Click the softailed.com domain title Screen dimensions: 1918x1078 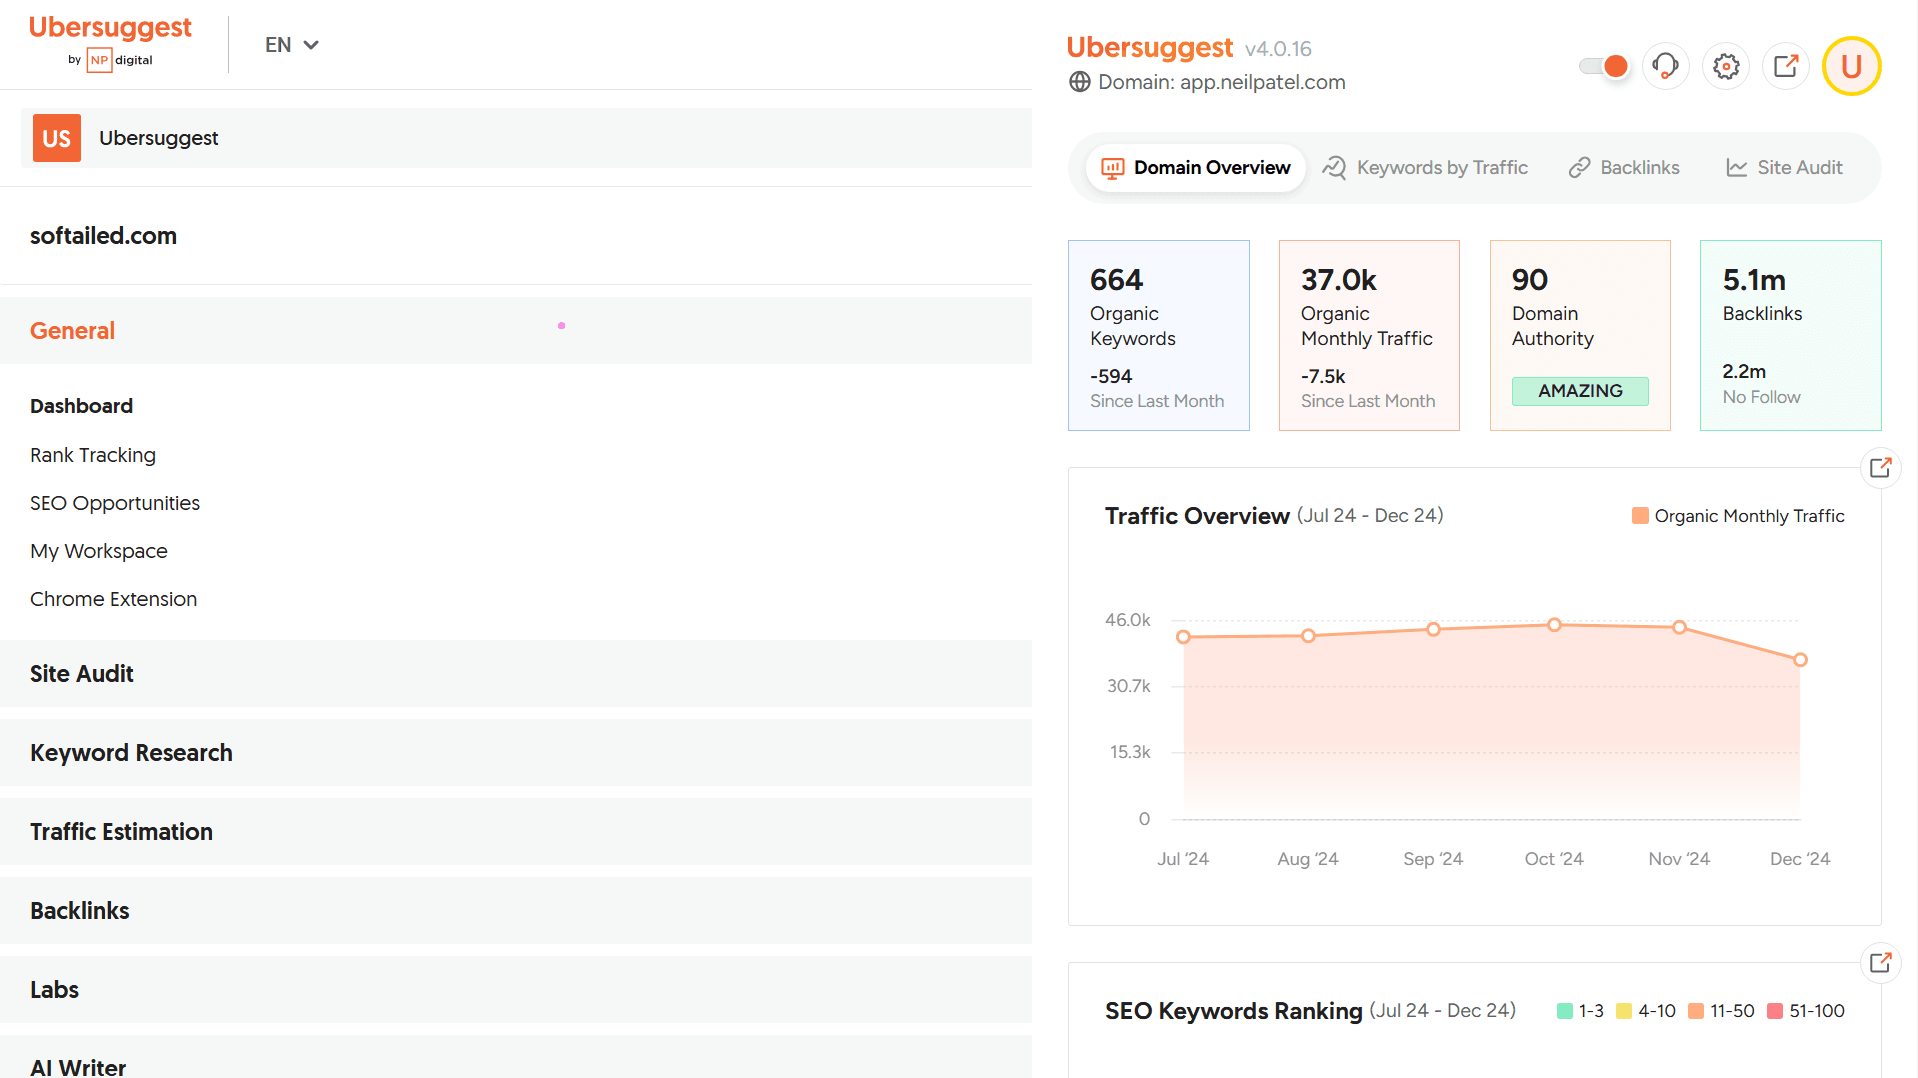pyautogui.click(x=103, y=236)
